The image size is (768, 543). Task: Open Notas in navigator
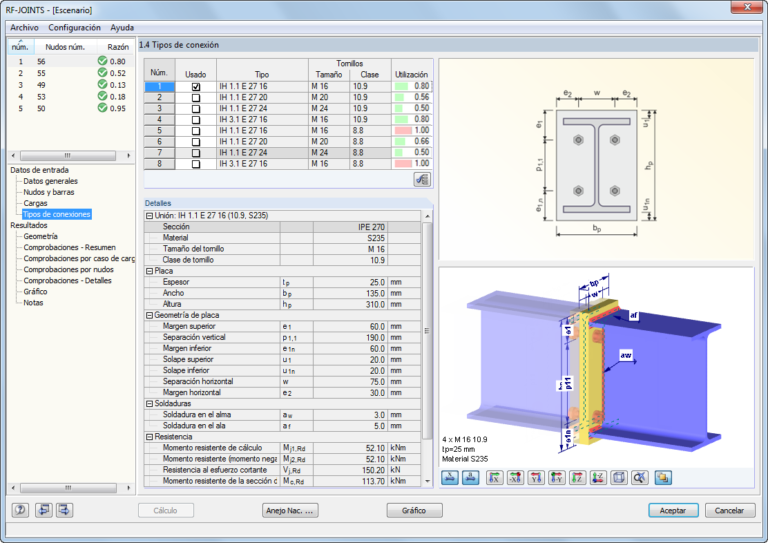point(33,303)
